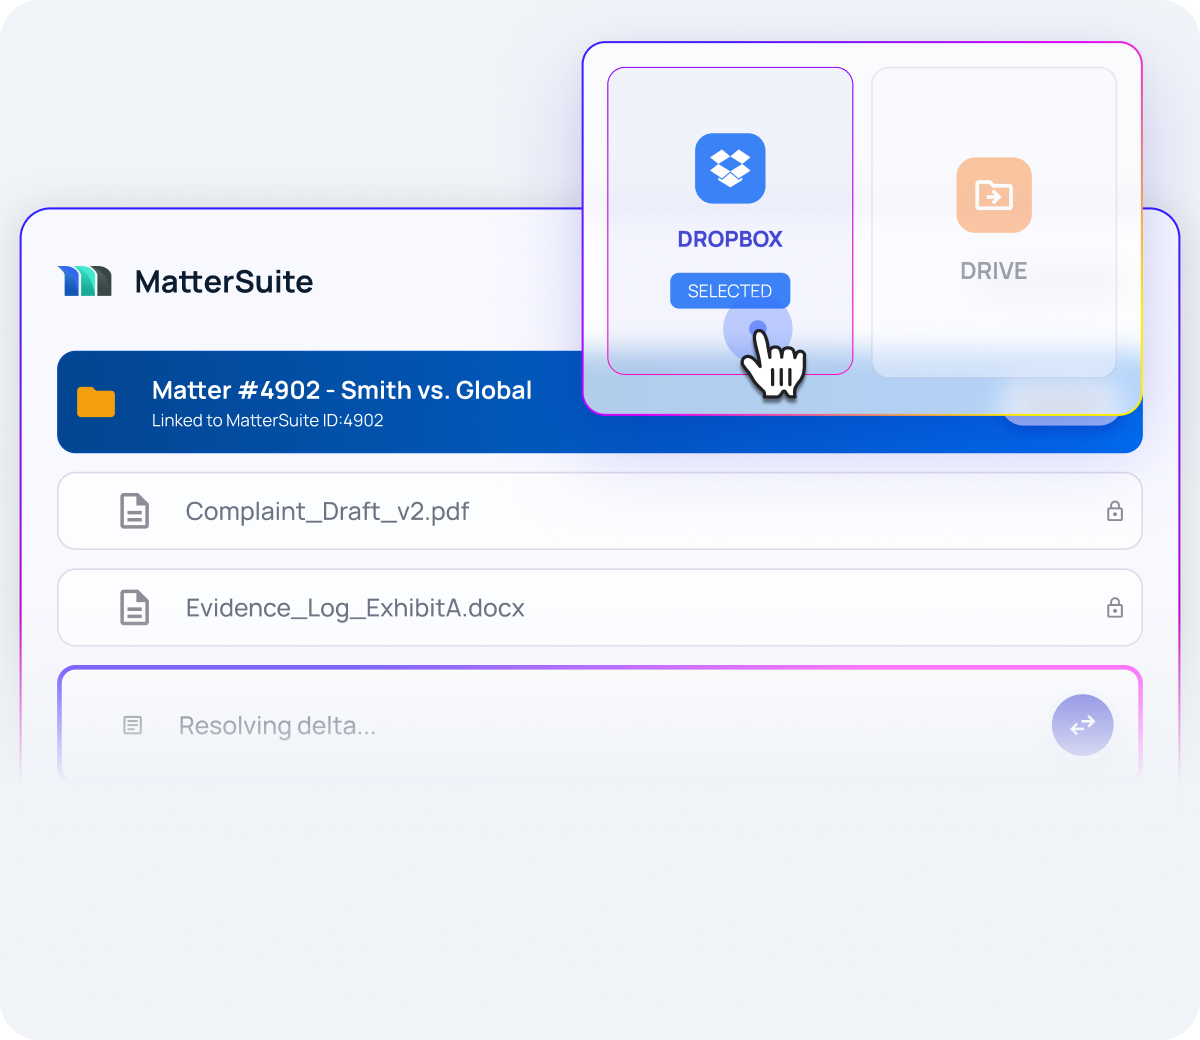Click the document icon beside Complaint_Draft_v2.pdf

pos(135,511)
